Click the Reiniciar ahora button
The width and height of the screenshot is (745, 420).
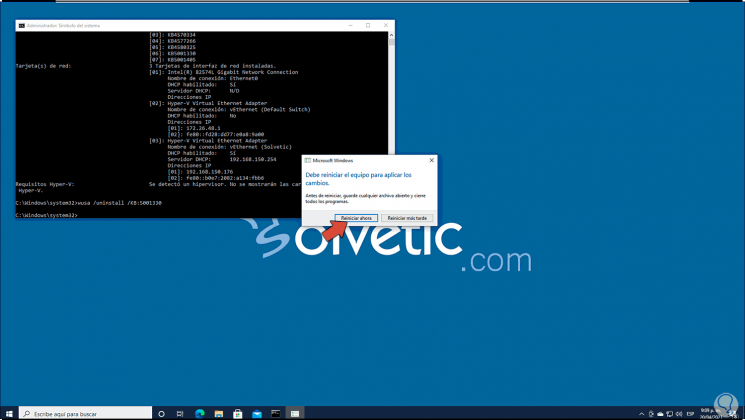pyautogui.click(x=356, y=218)
